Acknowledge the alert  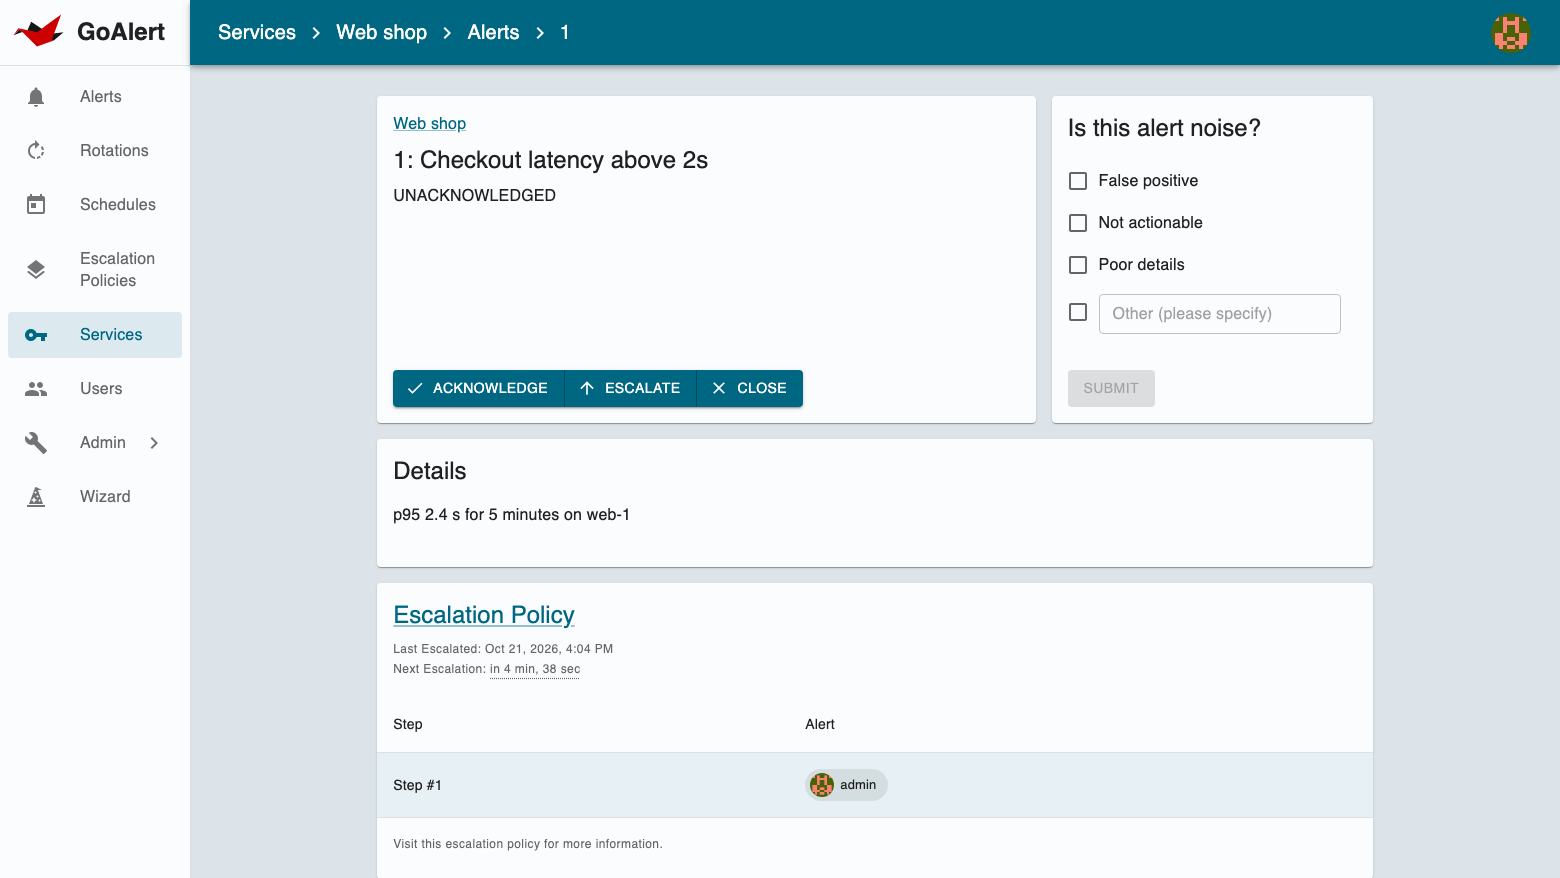point(478,389)
